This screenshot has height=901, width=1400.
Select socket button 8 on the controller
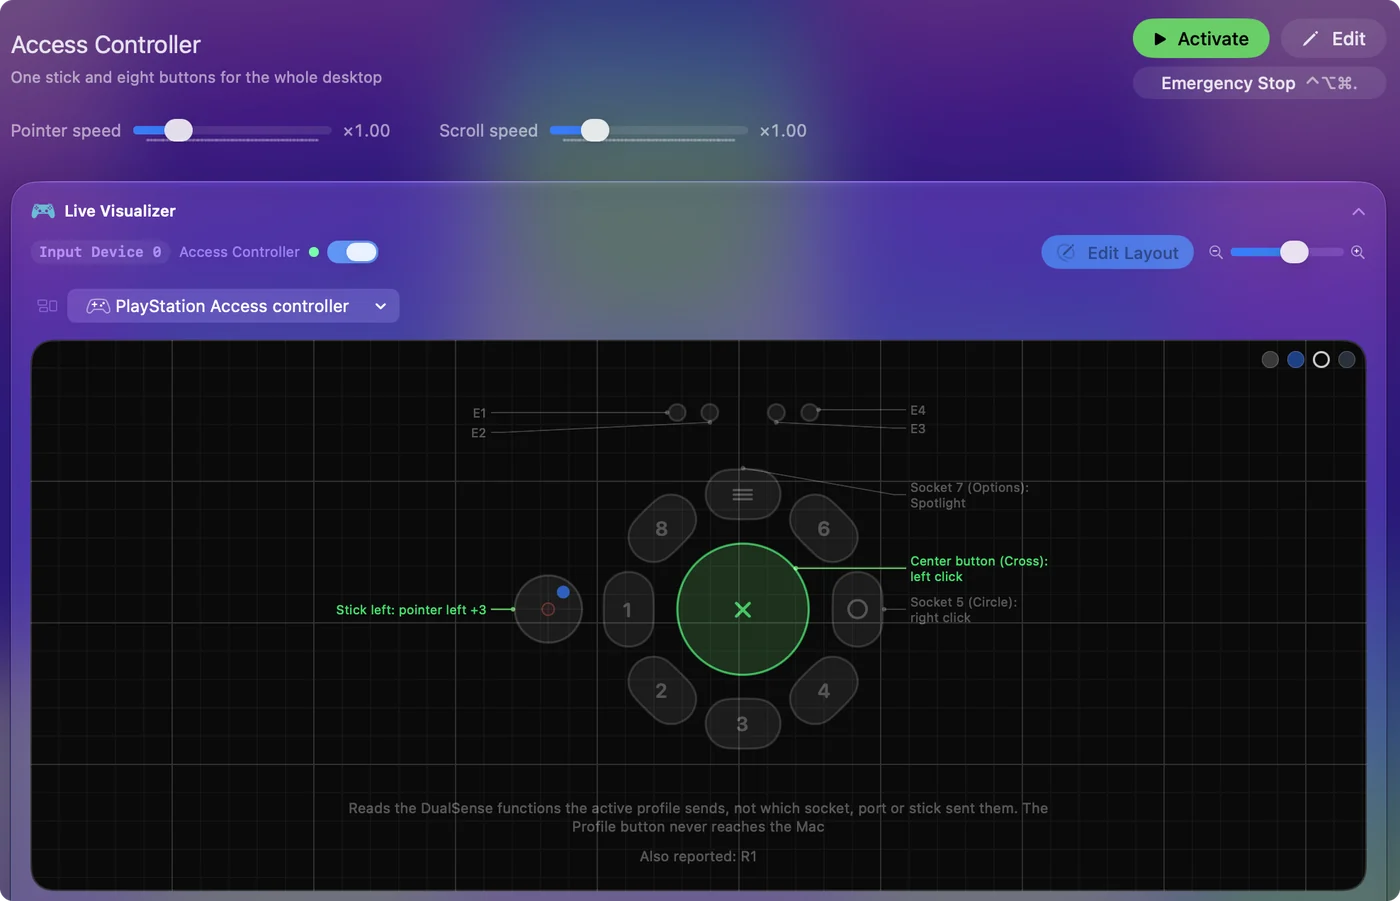pyautogui.click(x=662, y=528)
